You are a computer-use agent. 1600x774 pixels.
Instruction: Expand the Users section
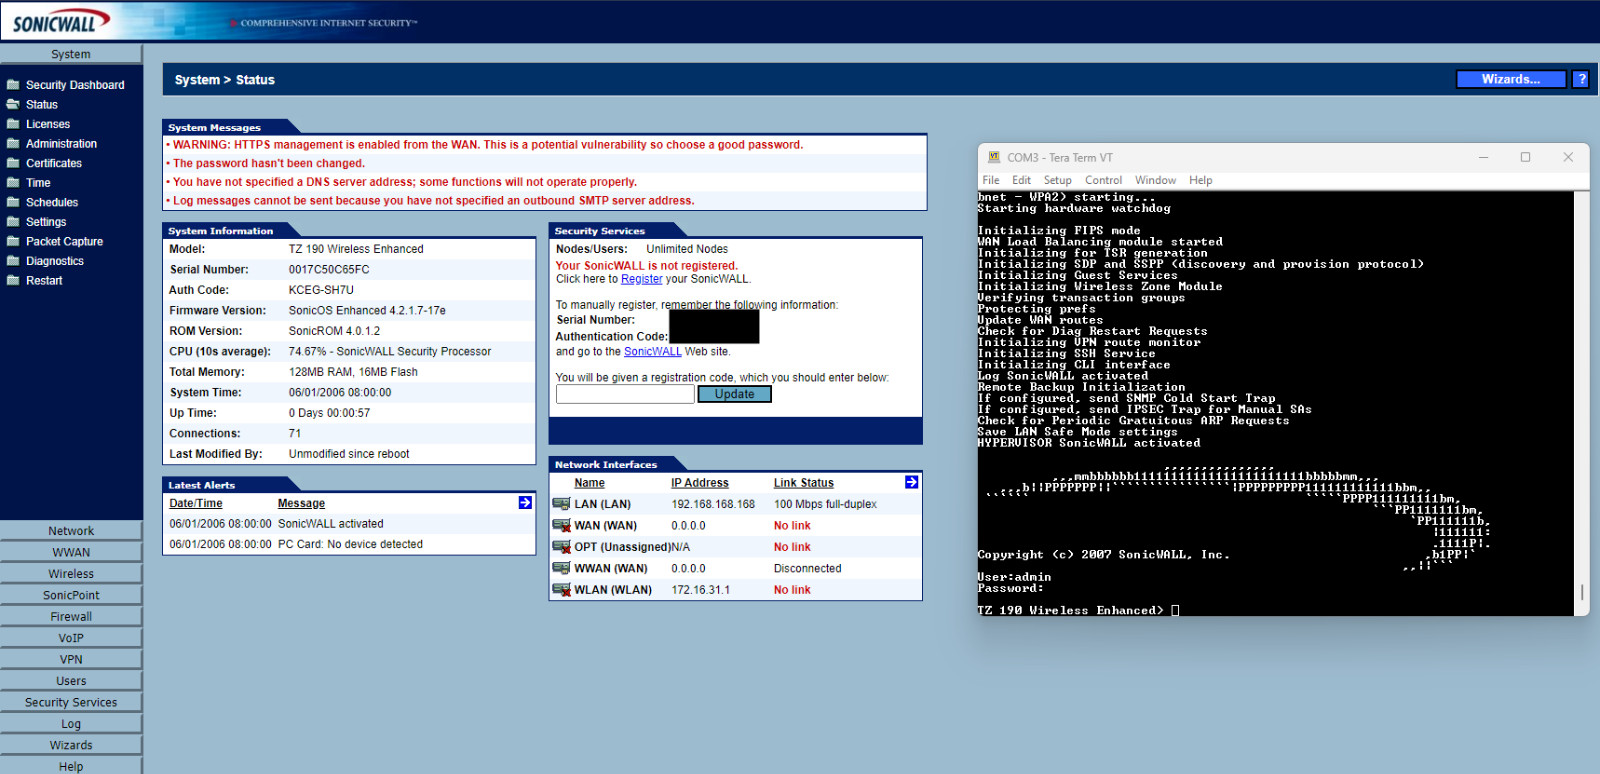point(71,681)
